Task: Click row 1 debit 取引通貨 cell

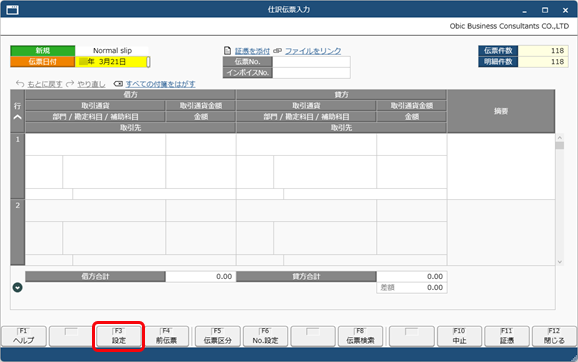Action: click(x=95, y=145)
